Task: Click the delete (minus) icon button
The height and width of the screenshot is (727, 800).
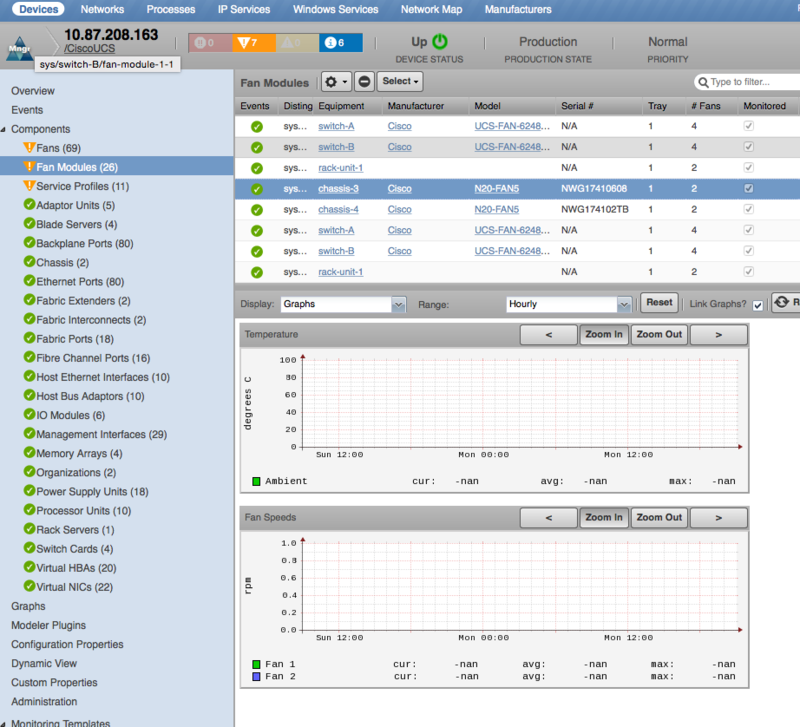Action: click(364, 82)
